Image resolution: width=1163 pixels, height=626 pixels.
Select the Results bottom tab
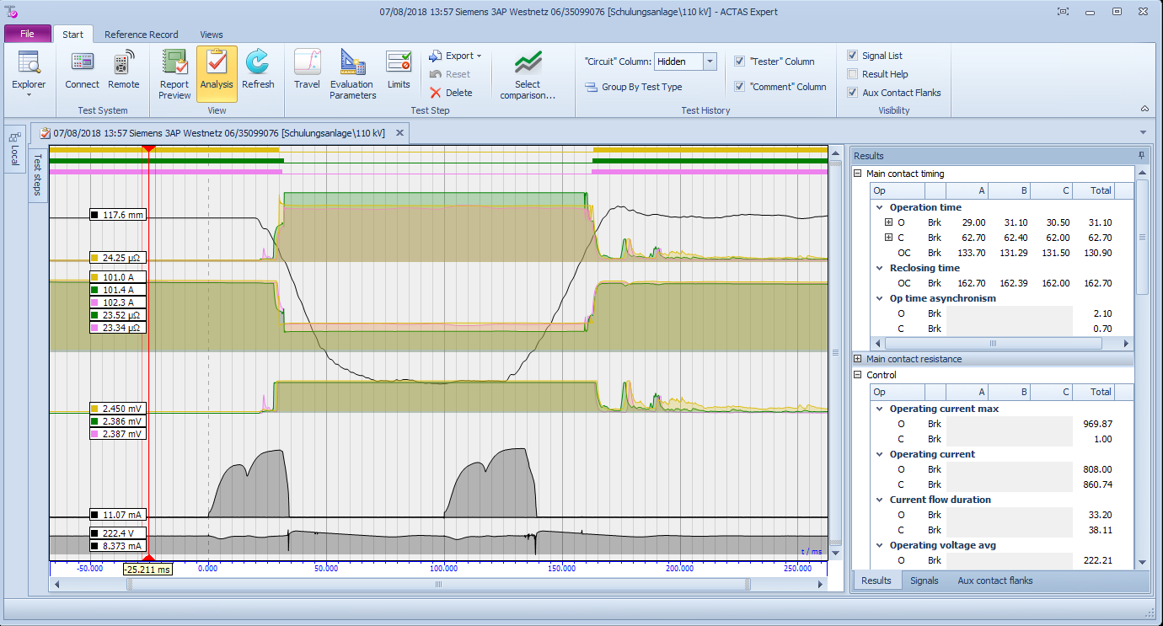point(876,581)
